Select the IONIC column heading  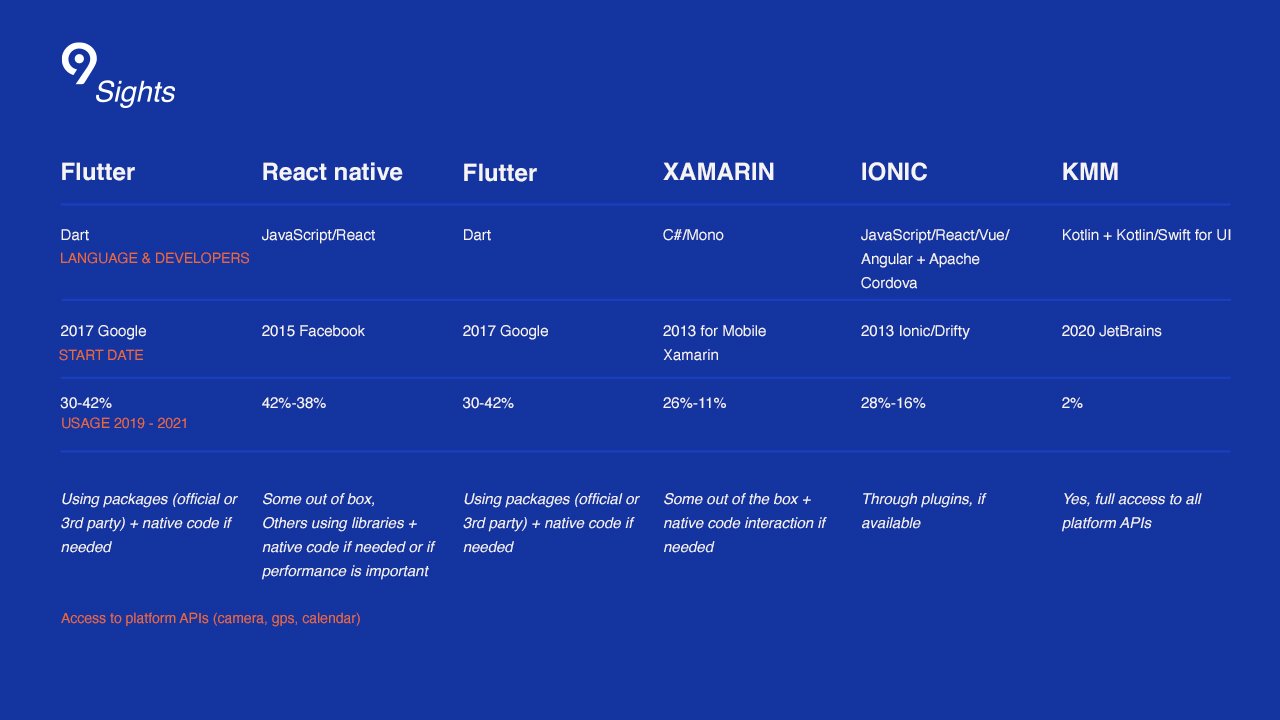[x=894, y=172]
